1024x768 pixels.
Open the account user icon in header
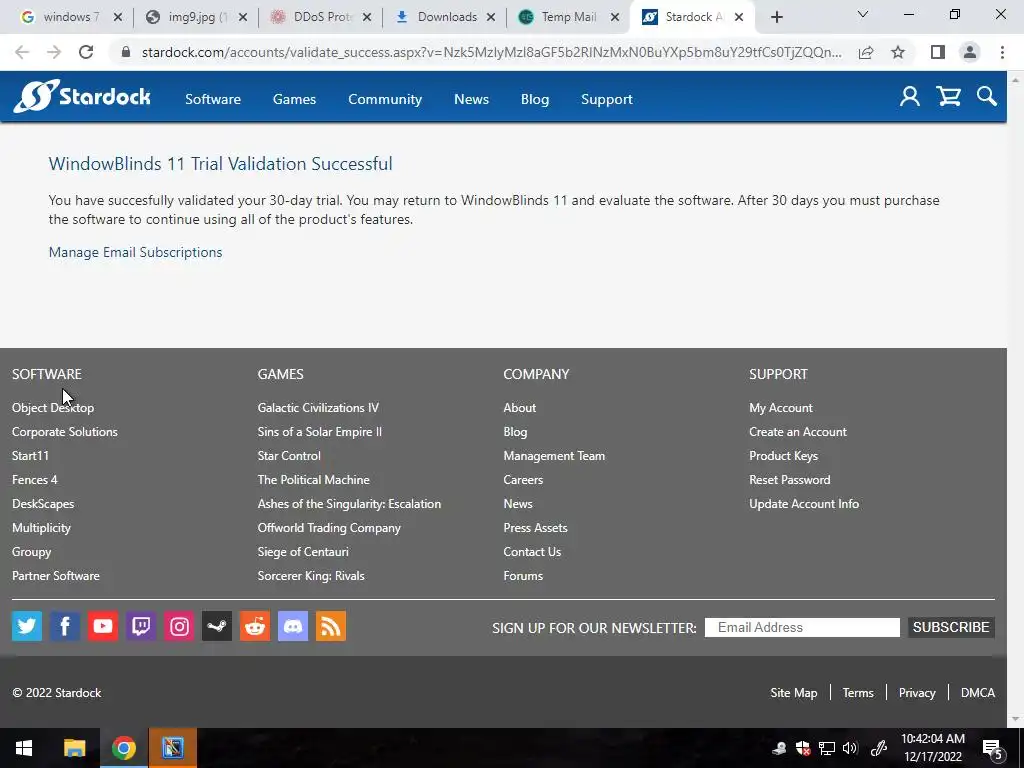[x=910, y=97]
